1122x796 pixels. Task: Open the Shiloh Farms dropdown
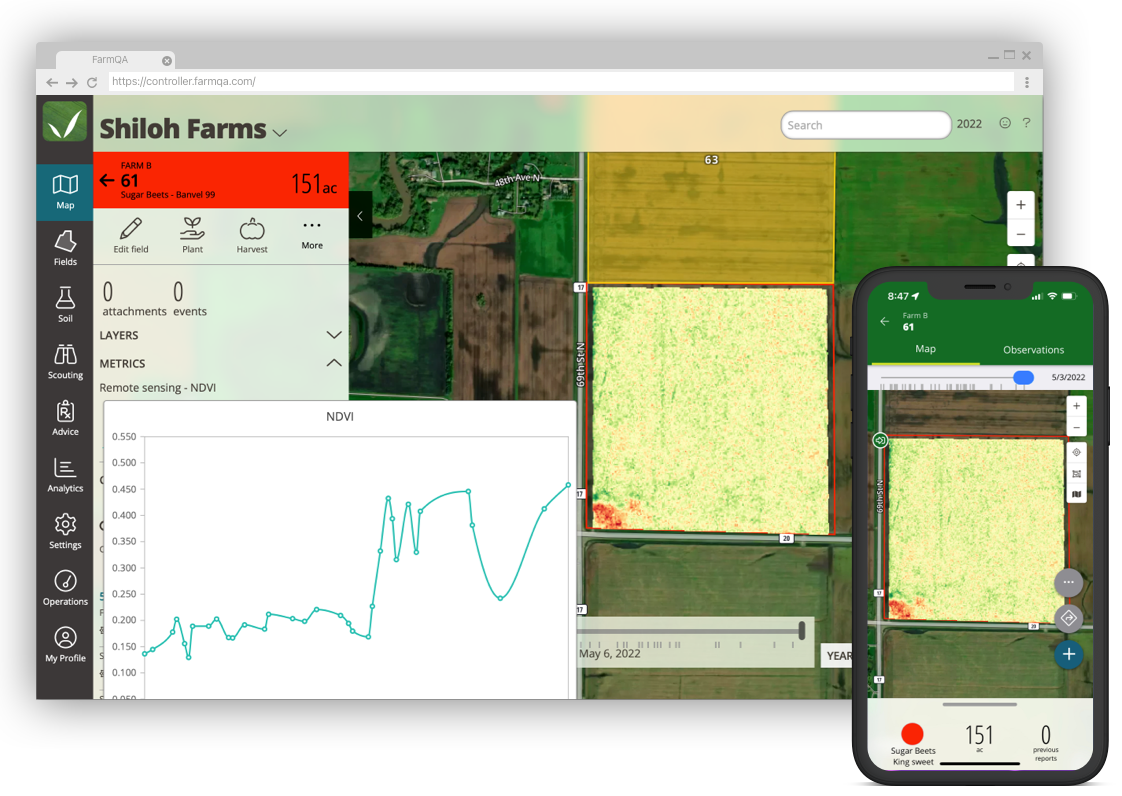click(280, 133)
